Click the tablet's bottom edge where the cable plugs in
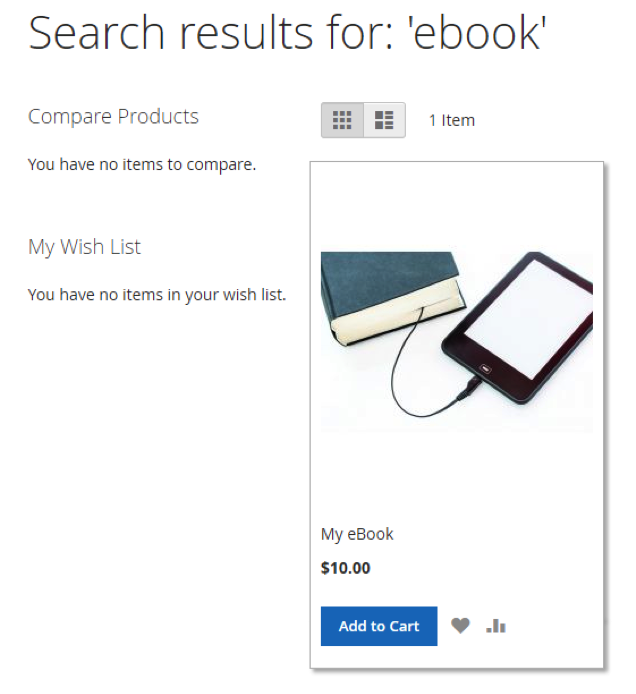 (x=481, y=372)
